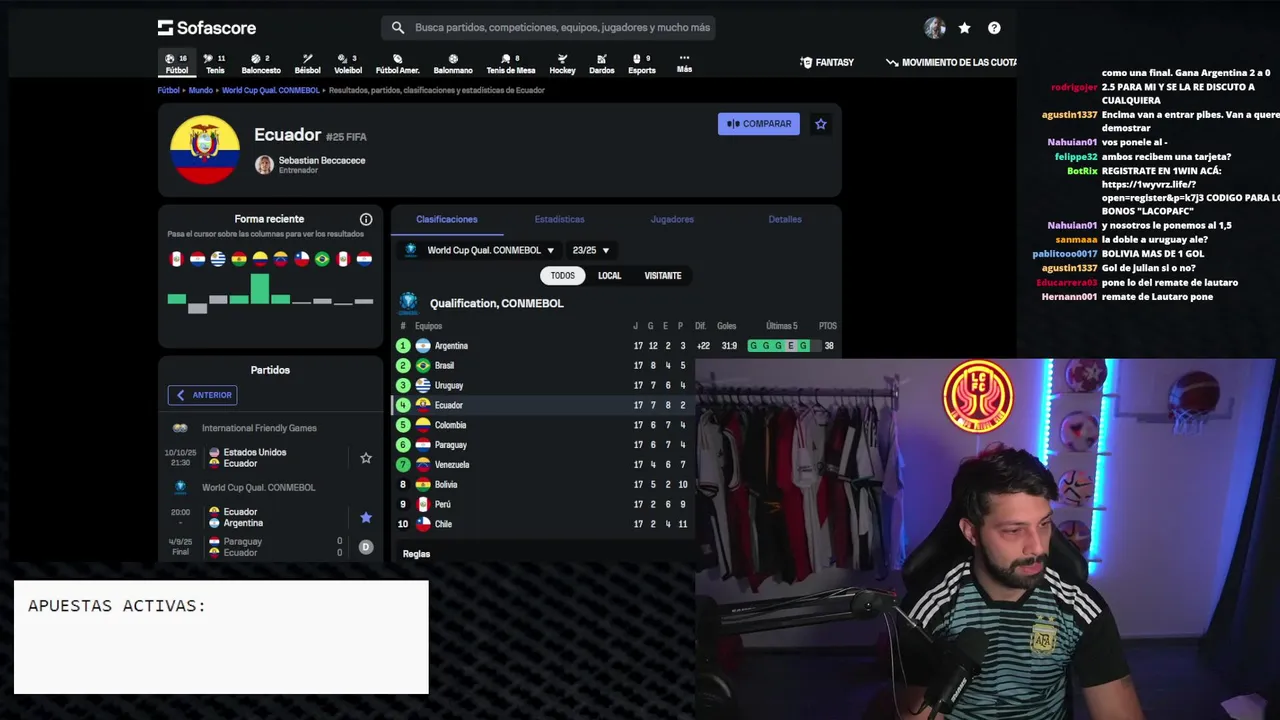Go to previous matches with Anterior
The image size is (1280, 720).
(x=203, y=395)
